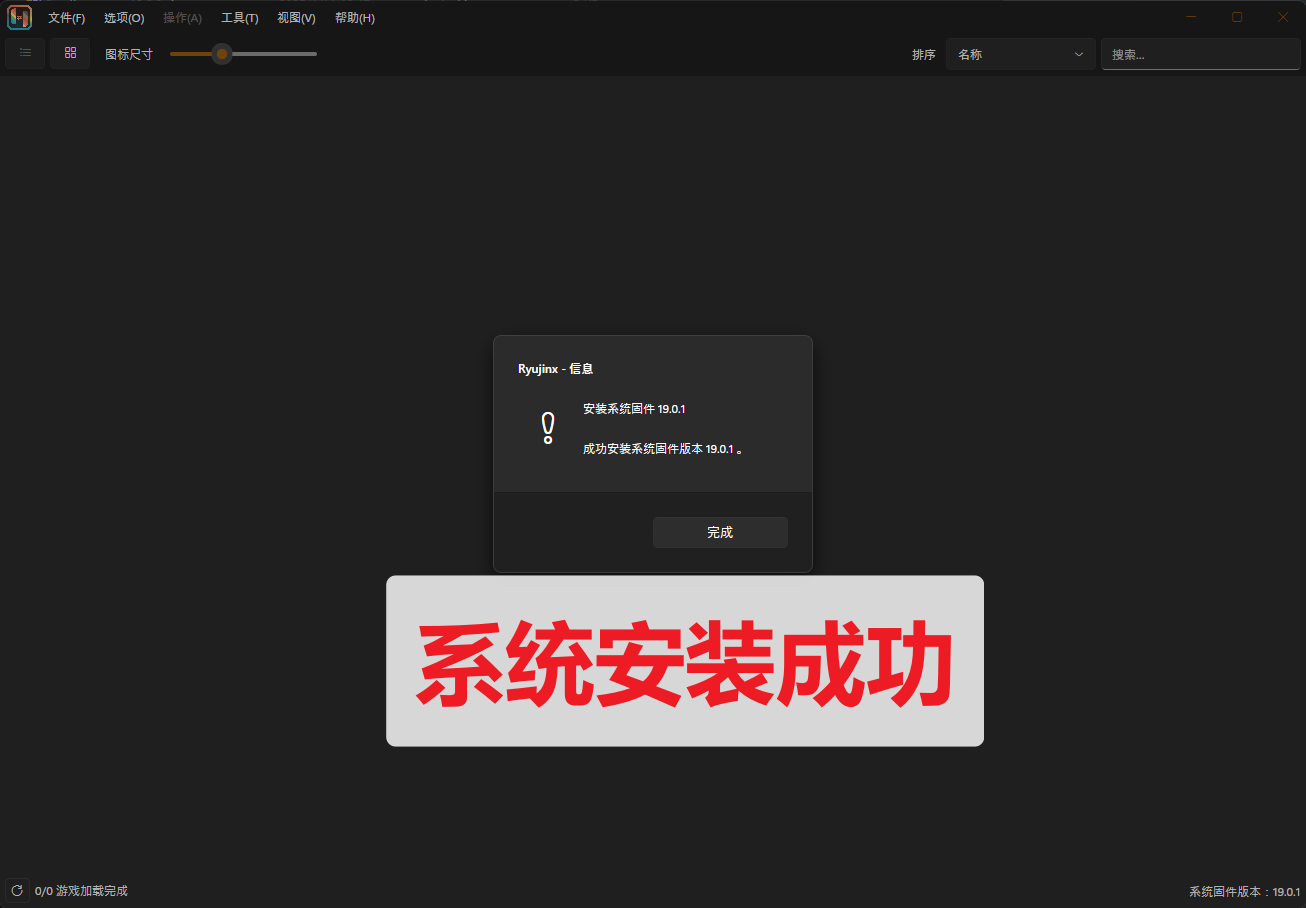Click the 0/0 游戏加载完成 status text

pyautogui.click(x=81, y=890)
